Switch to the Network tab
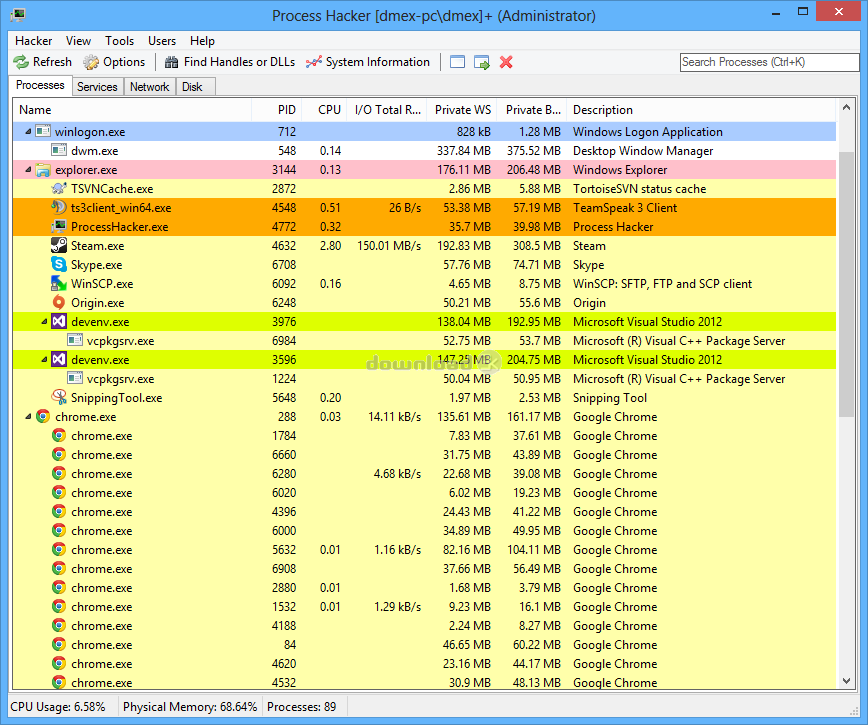 tap(149, 87)
